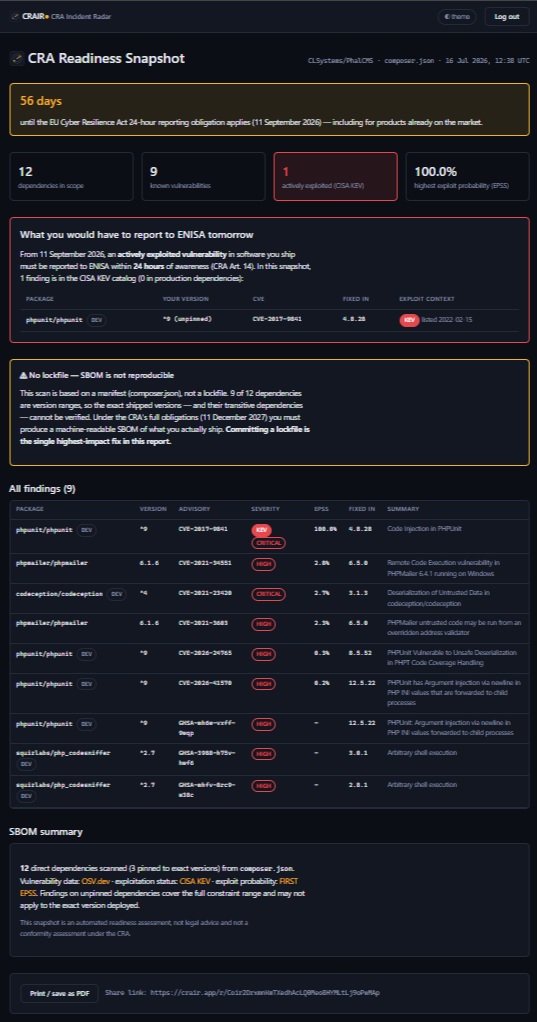The width and height of the screenshot is (537, 1022).
Task: Click the red KEV badge in ENISA table
Action: coord(409,320)
